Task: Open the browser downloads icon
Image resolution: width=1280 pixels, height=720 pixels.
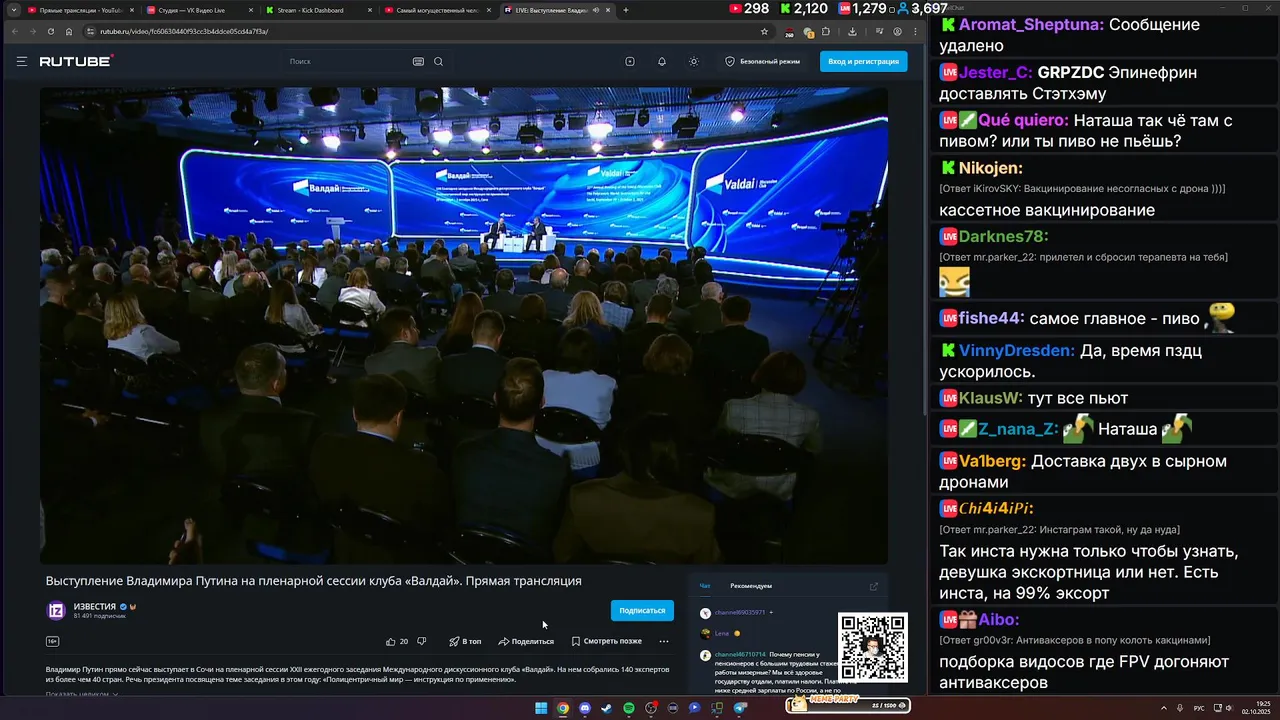Action: 852,31
